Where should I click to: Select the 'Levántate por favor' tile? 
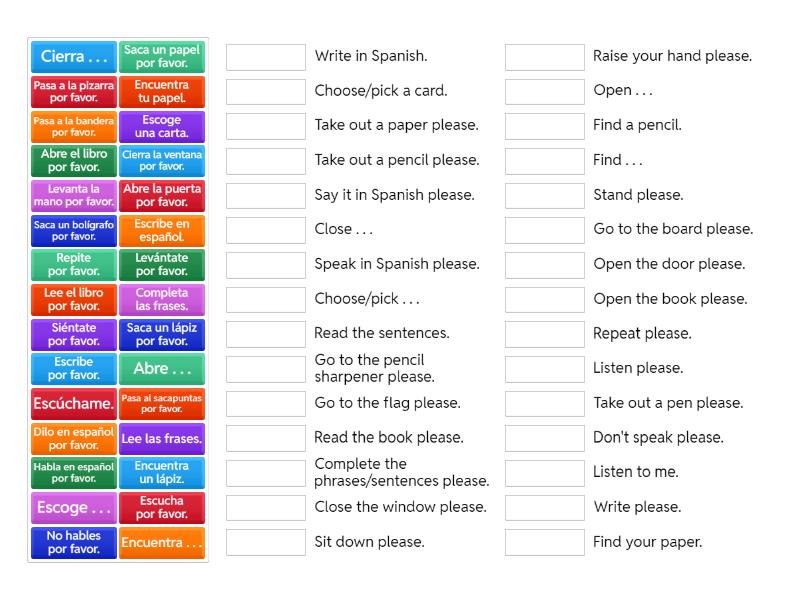(x=161, y=265)
